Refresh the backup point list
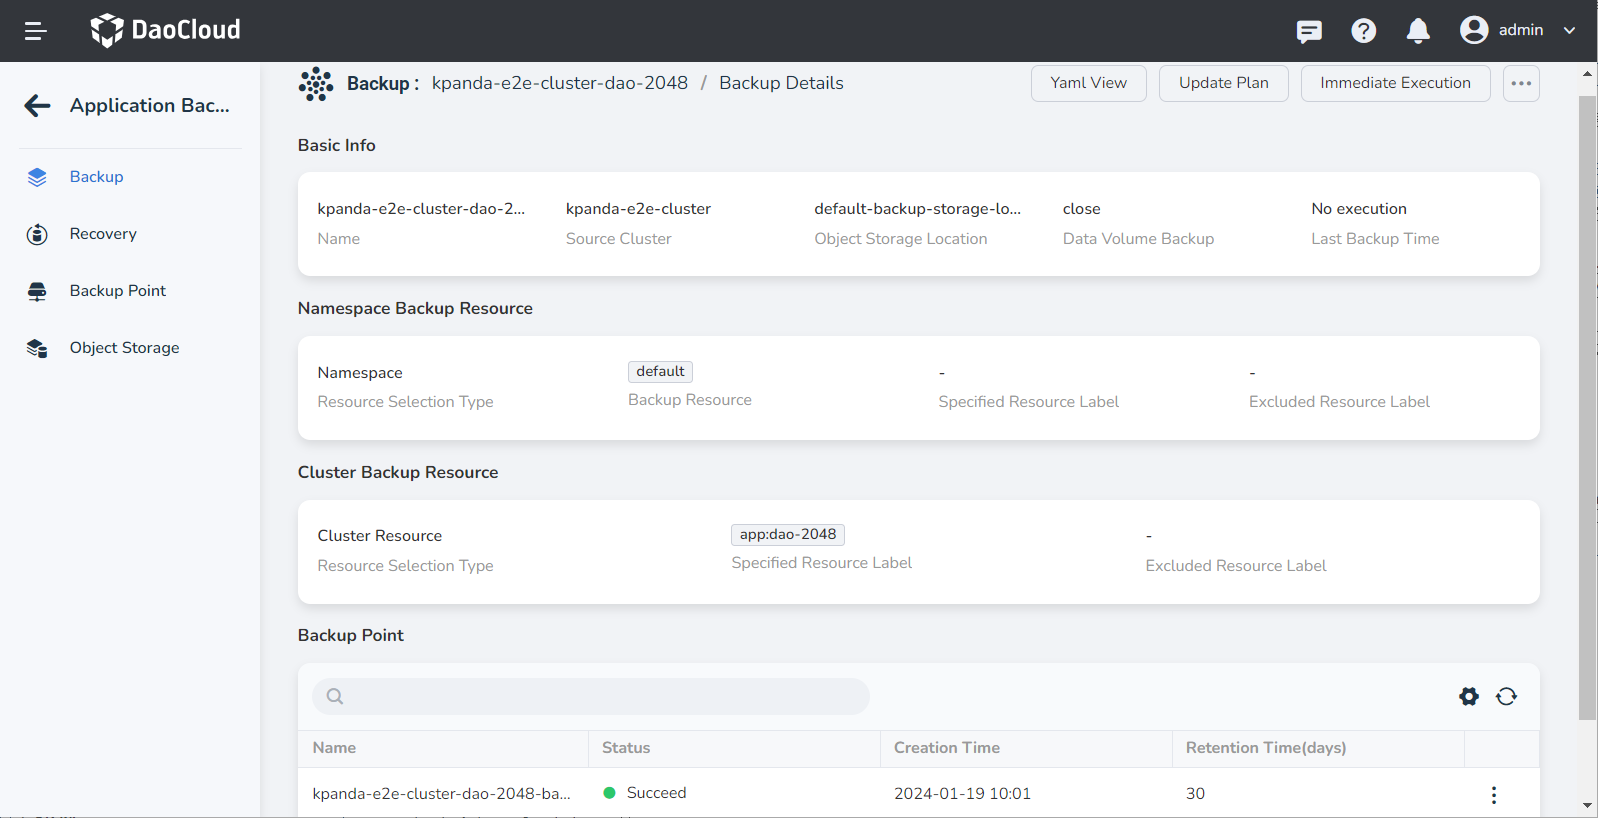 coord(1506,696)
